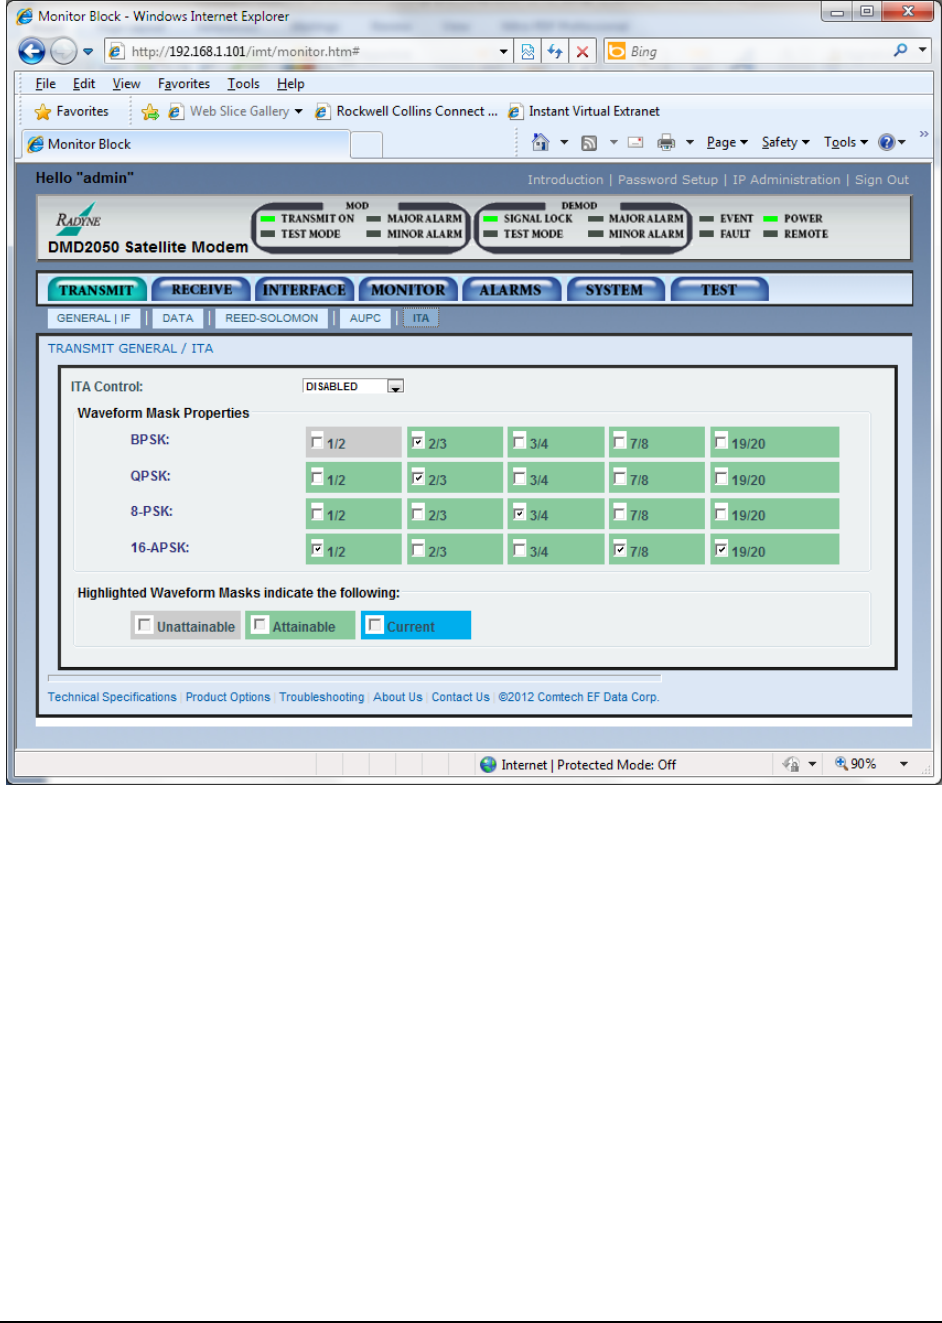Click the Refresh page icon
Viewport: 942px width, 1323px height.
tap(555, 52)
